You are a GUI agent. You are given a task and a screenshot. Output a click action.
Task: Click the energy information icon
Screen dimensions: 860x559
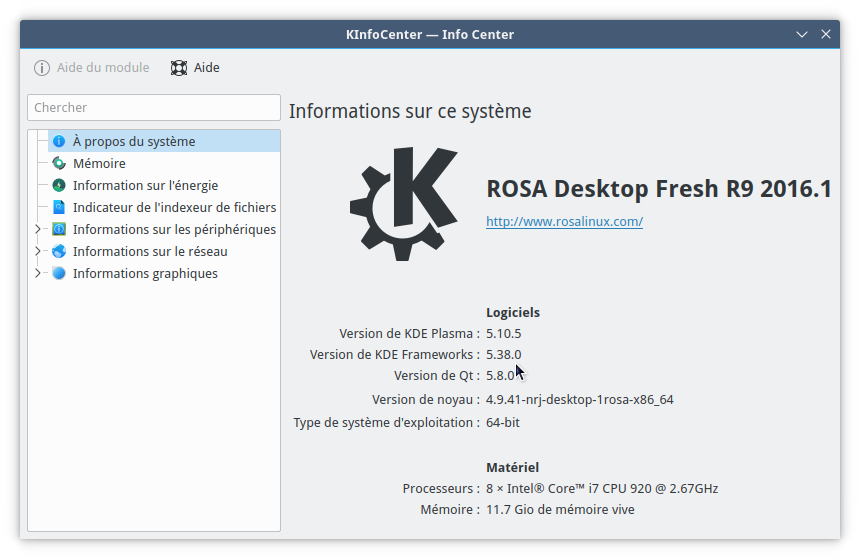point(59,185)
